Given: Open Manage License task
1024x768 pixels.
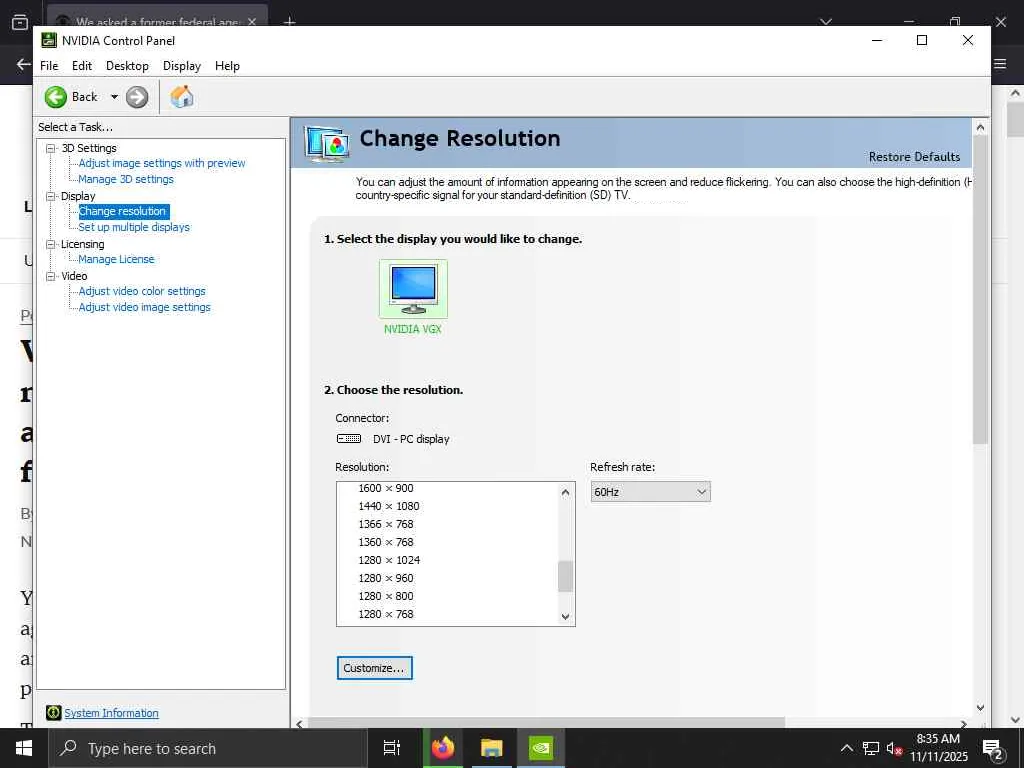Looking at the screenshot, I should click(x=116, y=259).
